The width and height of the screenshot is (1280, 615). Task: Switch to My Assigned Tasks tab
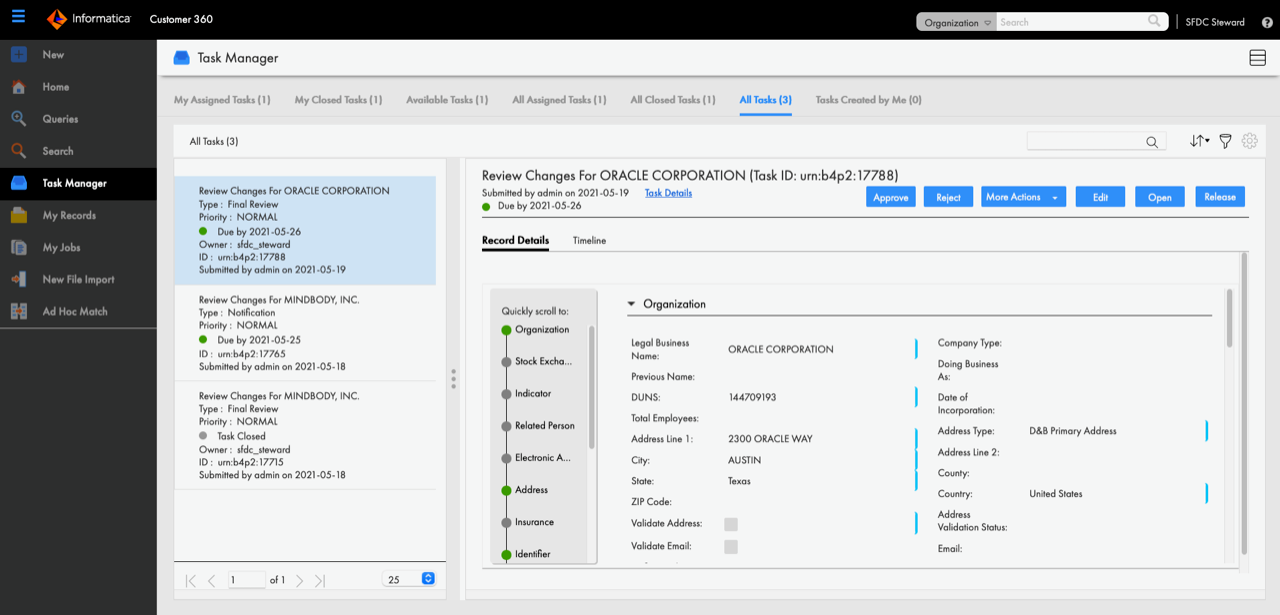click(x=222, y=100)
